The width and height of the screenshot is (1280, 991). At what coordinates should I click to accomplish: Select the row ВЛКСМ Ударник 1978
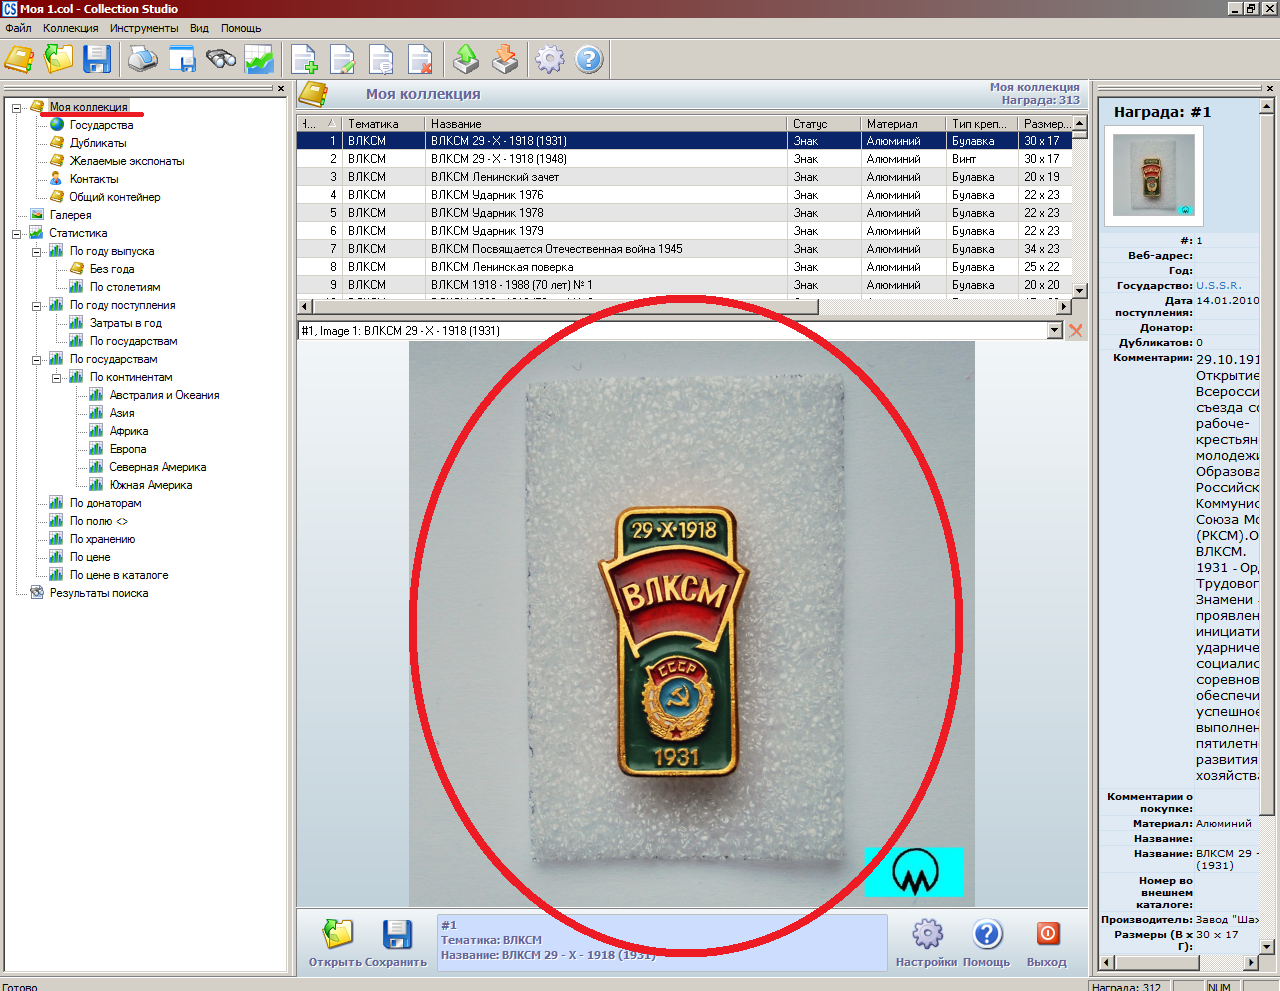point(684,213)
